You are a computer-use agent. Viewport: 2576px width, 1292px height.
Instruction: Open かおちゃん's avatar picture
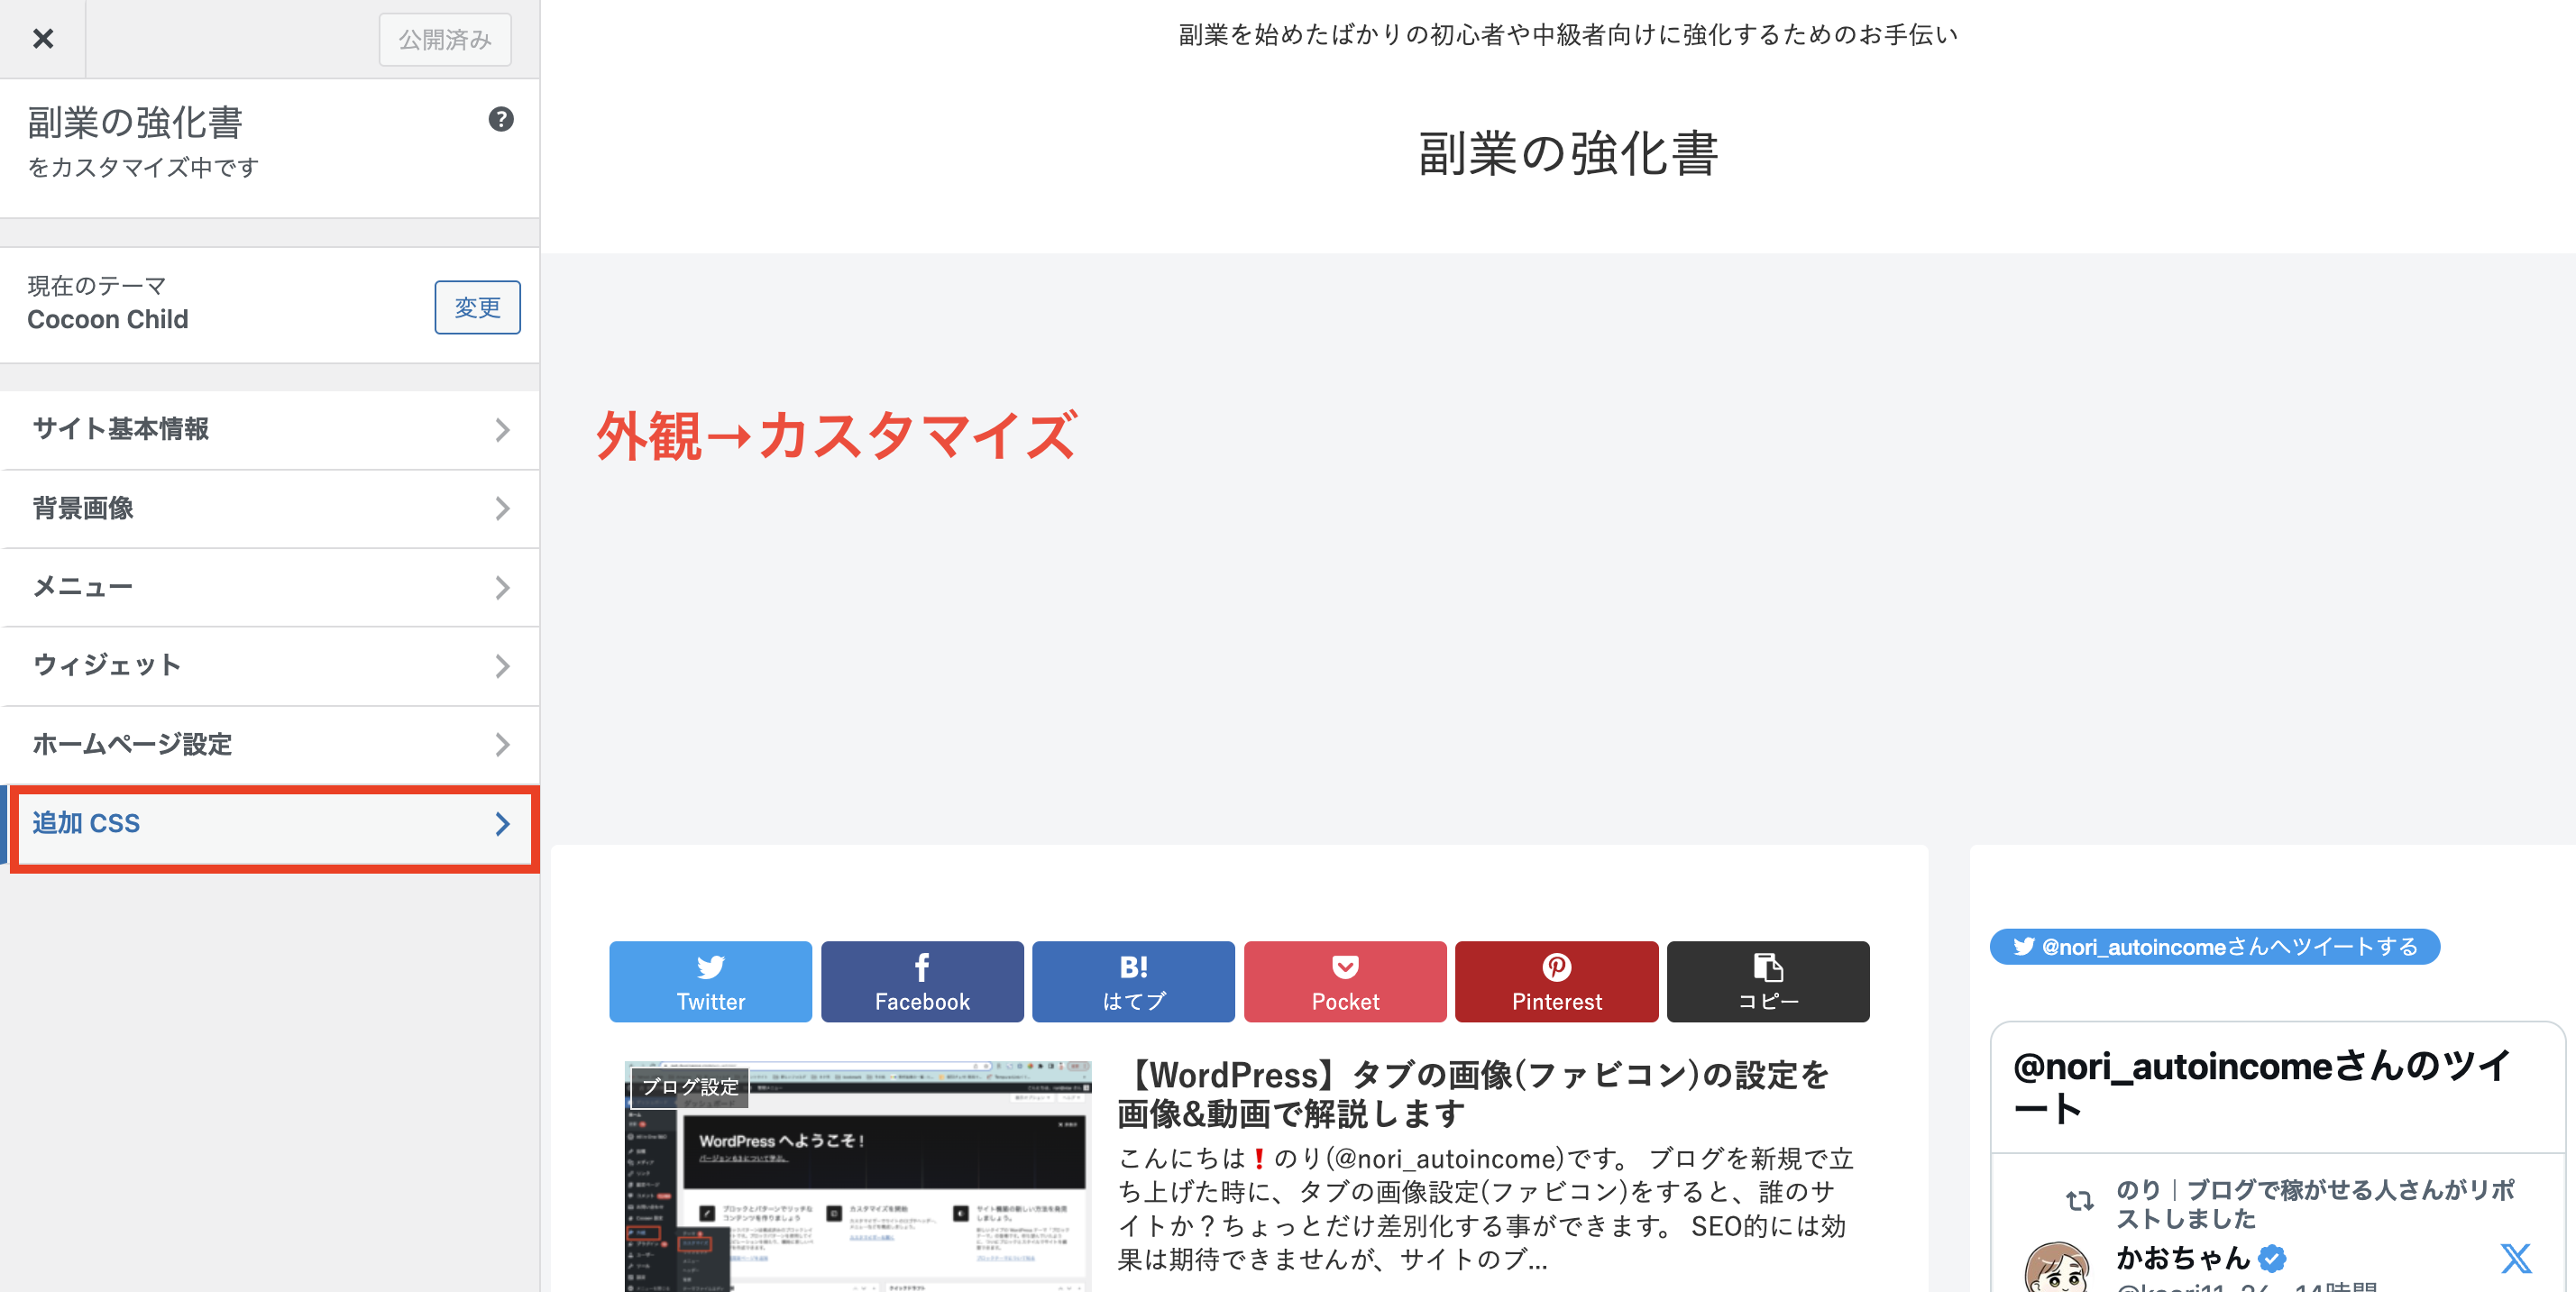(2057, 1267)
